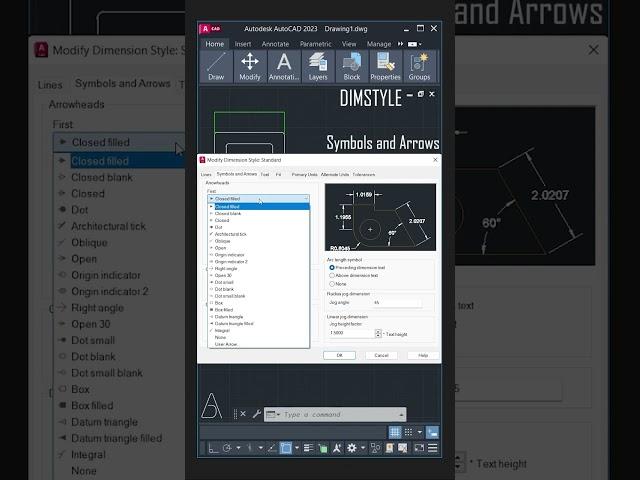Select Box filled arrowhead option
Screen dimensions: 640x480
[x=224, y=310]
